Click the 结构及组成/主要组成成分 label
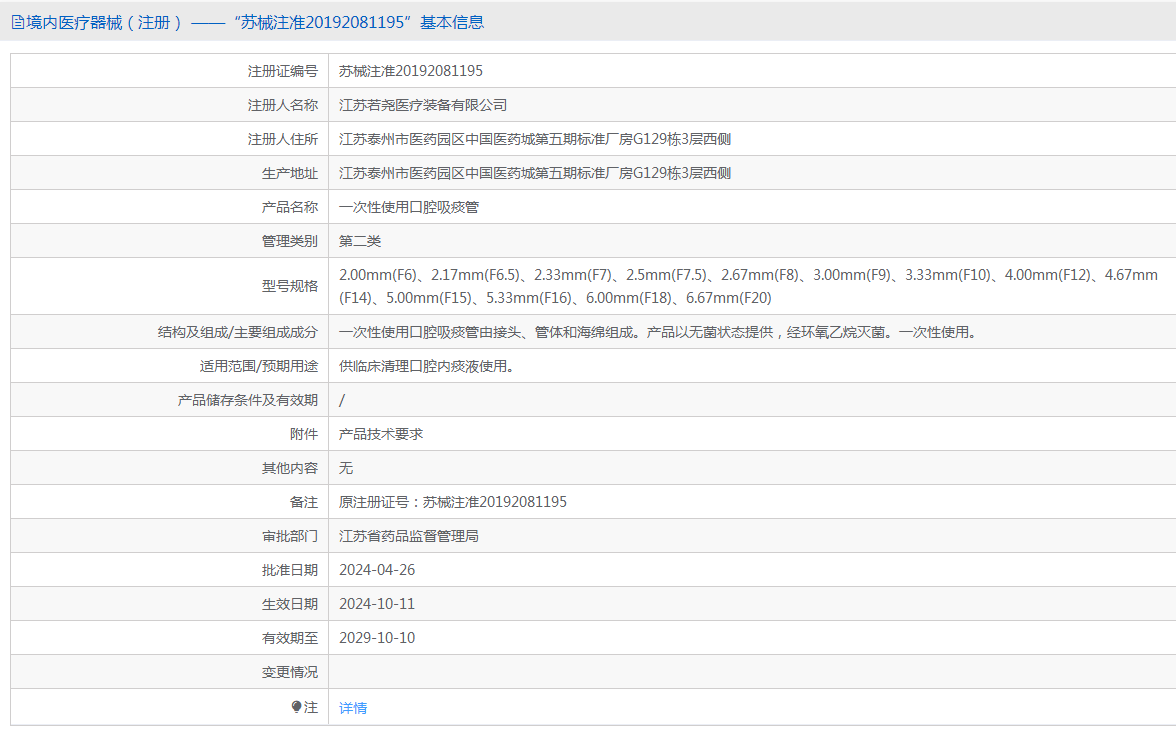Viewport: 1176px width, 729px height. pyautogui.click(x=238, y=332)
